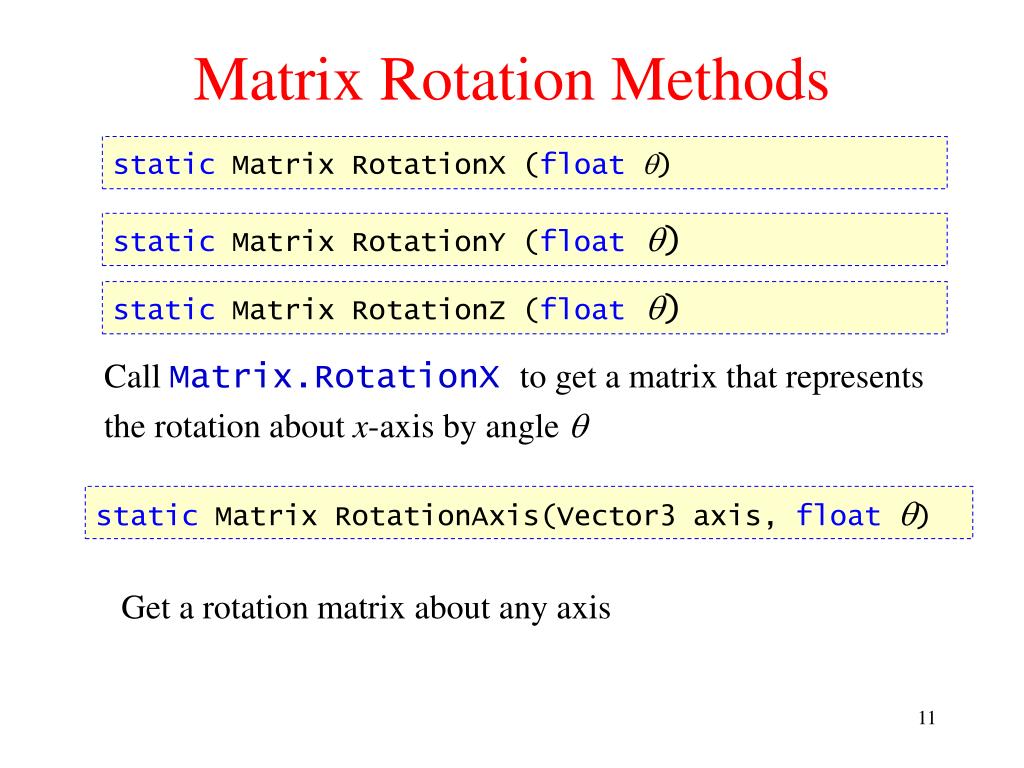Click the text Get a rotation matrix about any axis

coord(366,608)
